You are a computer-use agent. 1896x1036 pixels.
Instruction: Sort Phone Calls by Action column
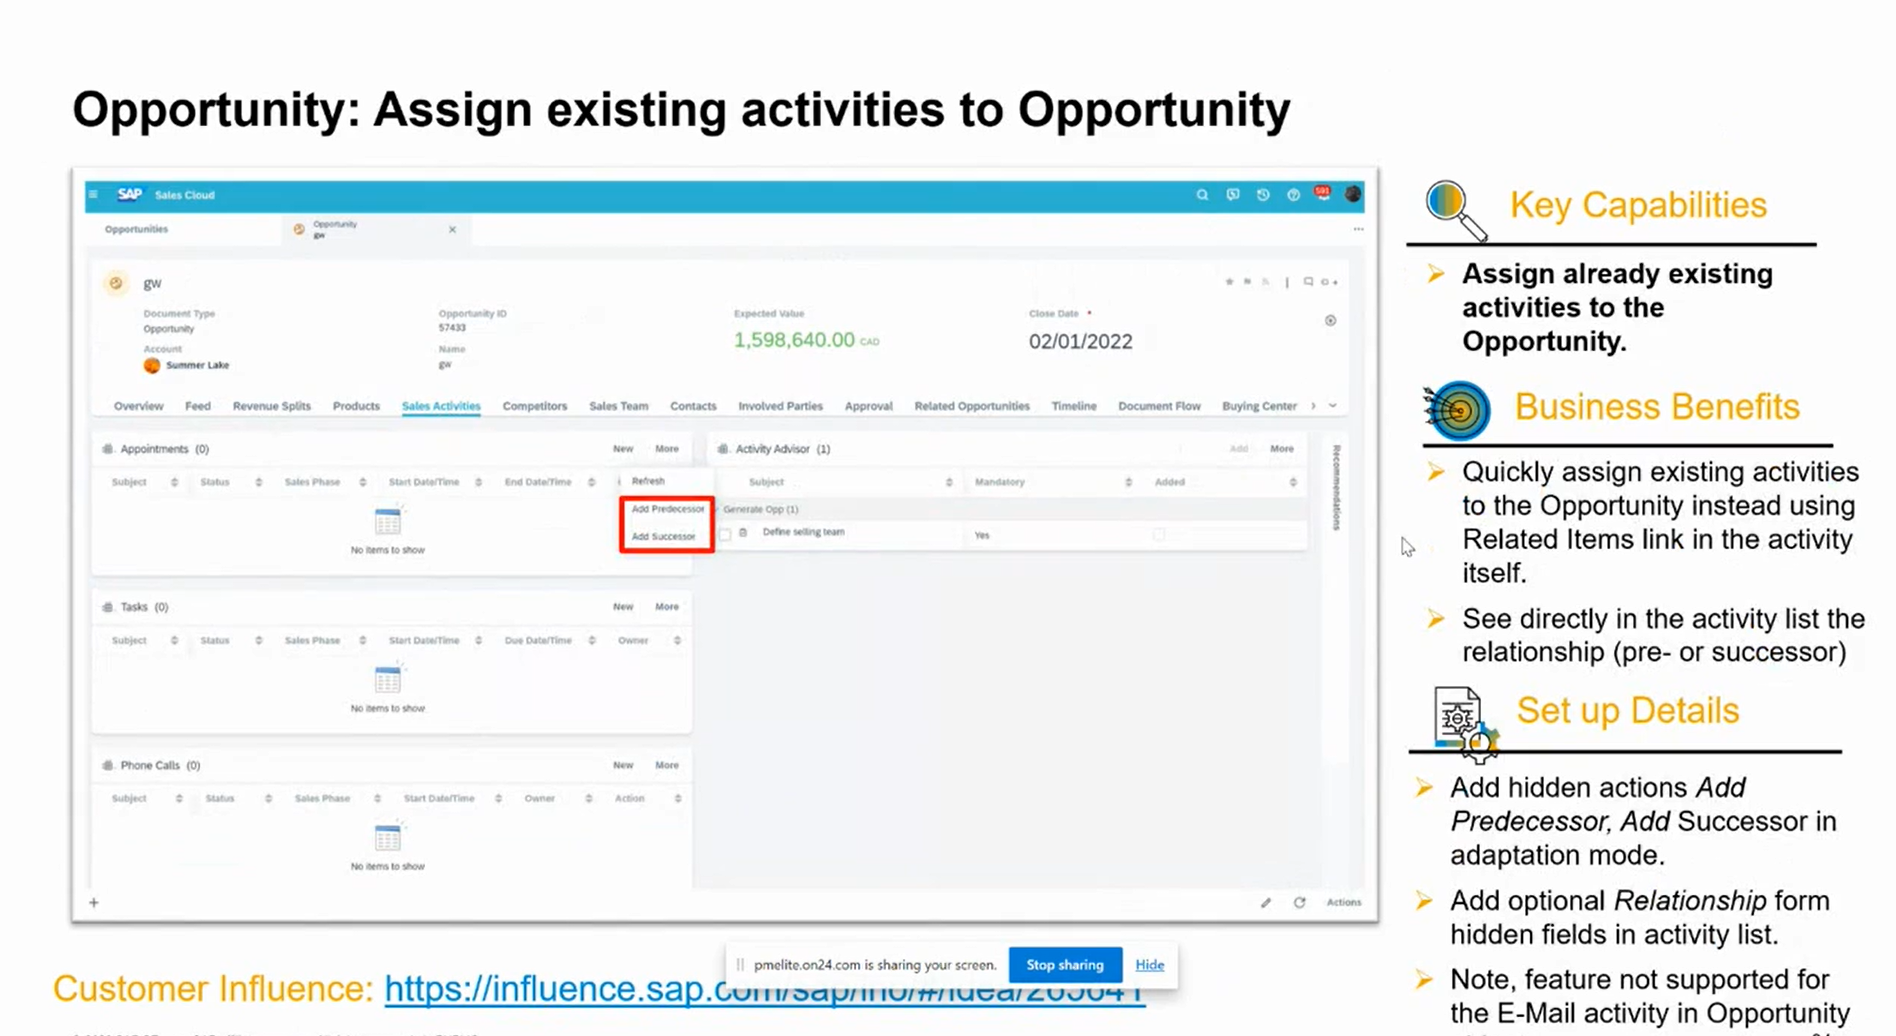pyautogui.click(x=677, y=798)
